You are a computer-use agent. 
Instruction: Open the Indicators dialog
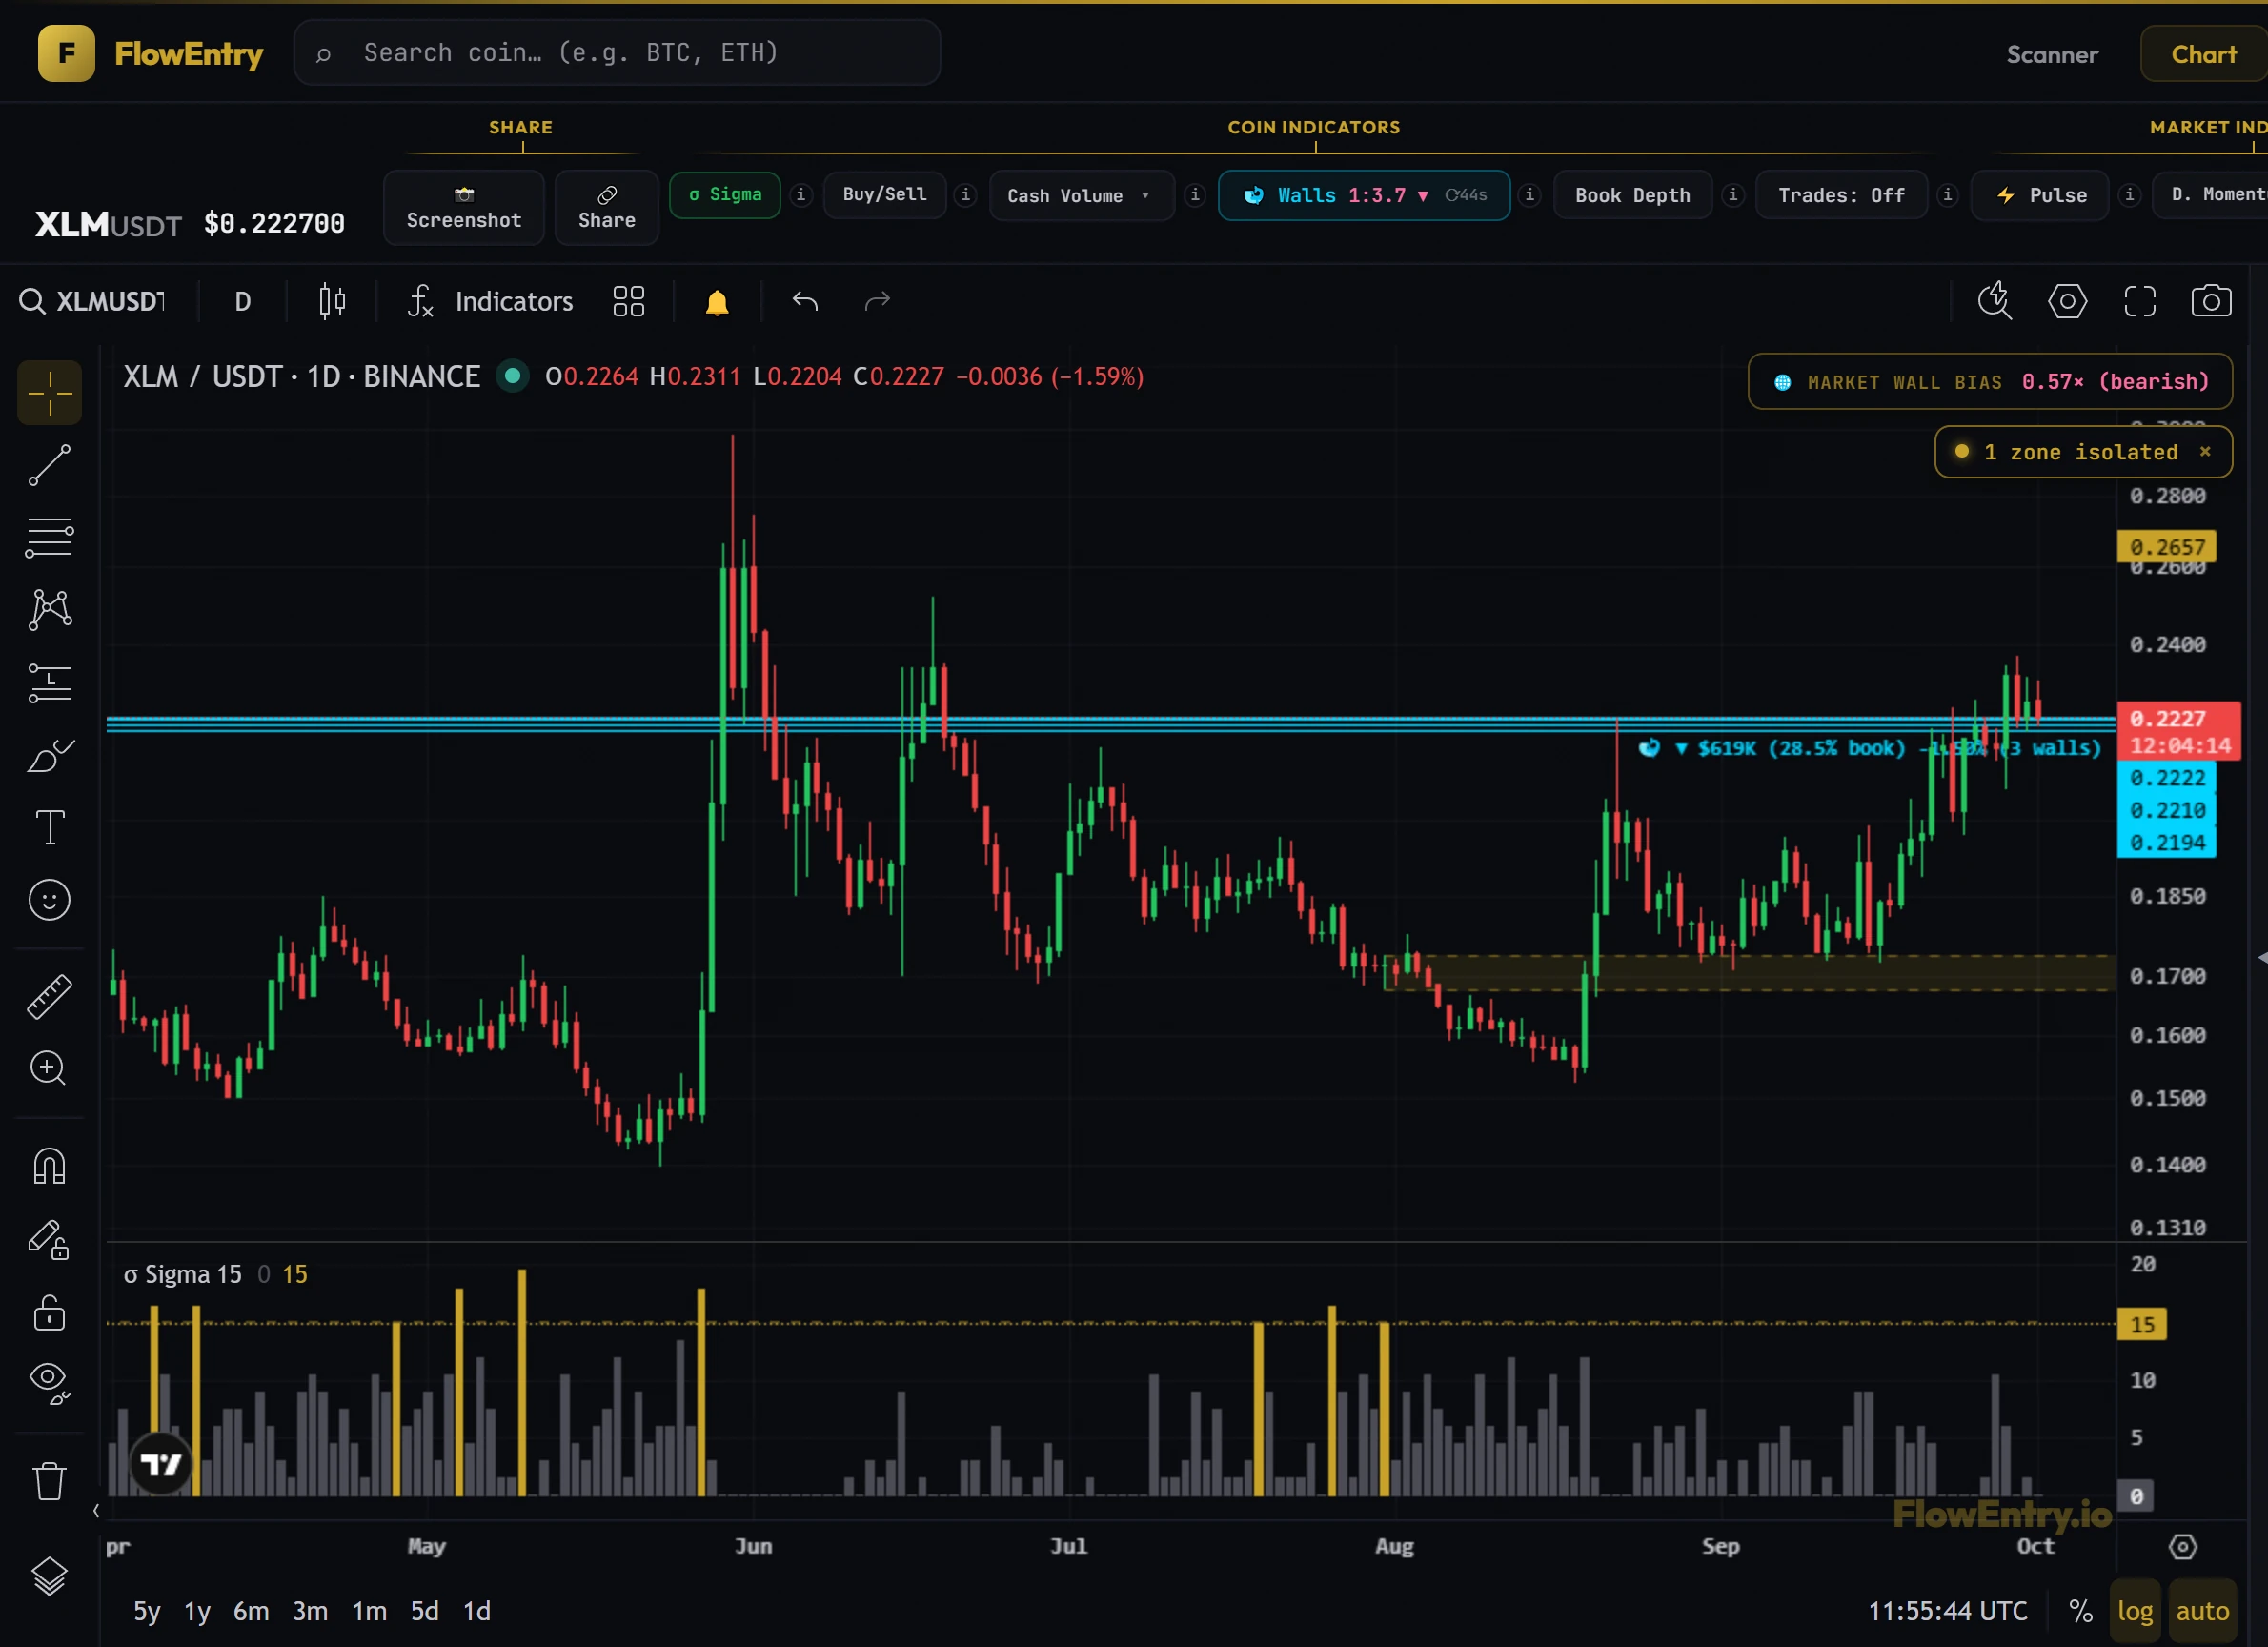coord(490,301)
